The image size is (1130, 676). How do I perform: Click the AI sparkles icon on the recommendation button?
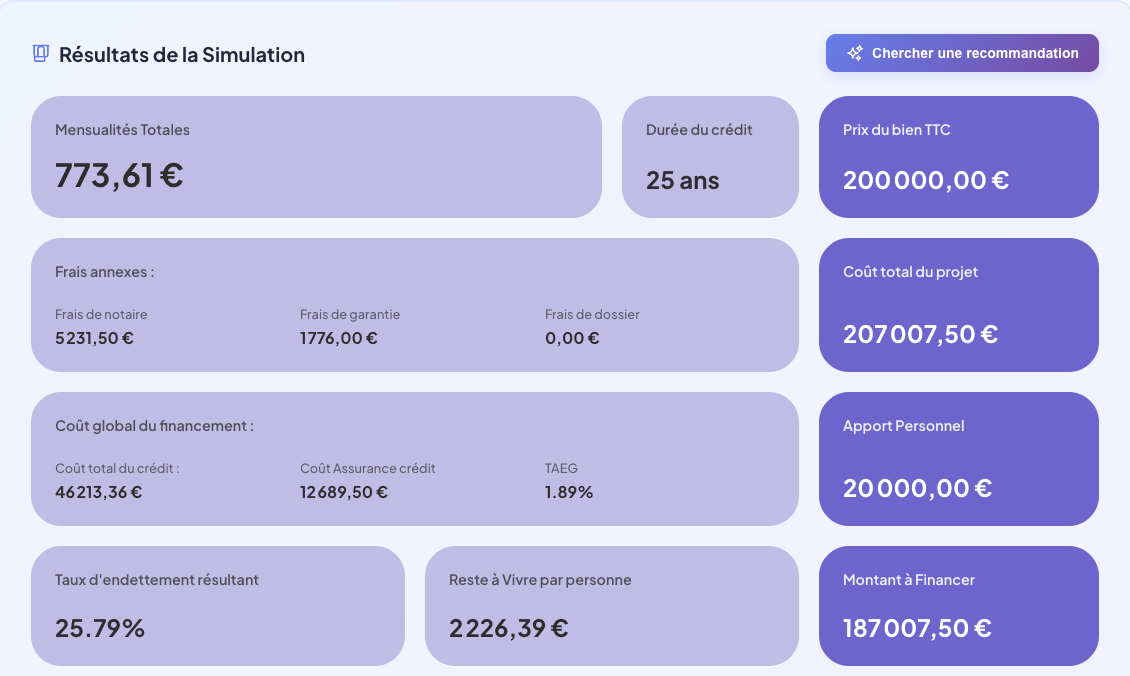point(855,53)
